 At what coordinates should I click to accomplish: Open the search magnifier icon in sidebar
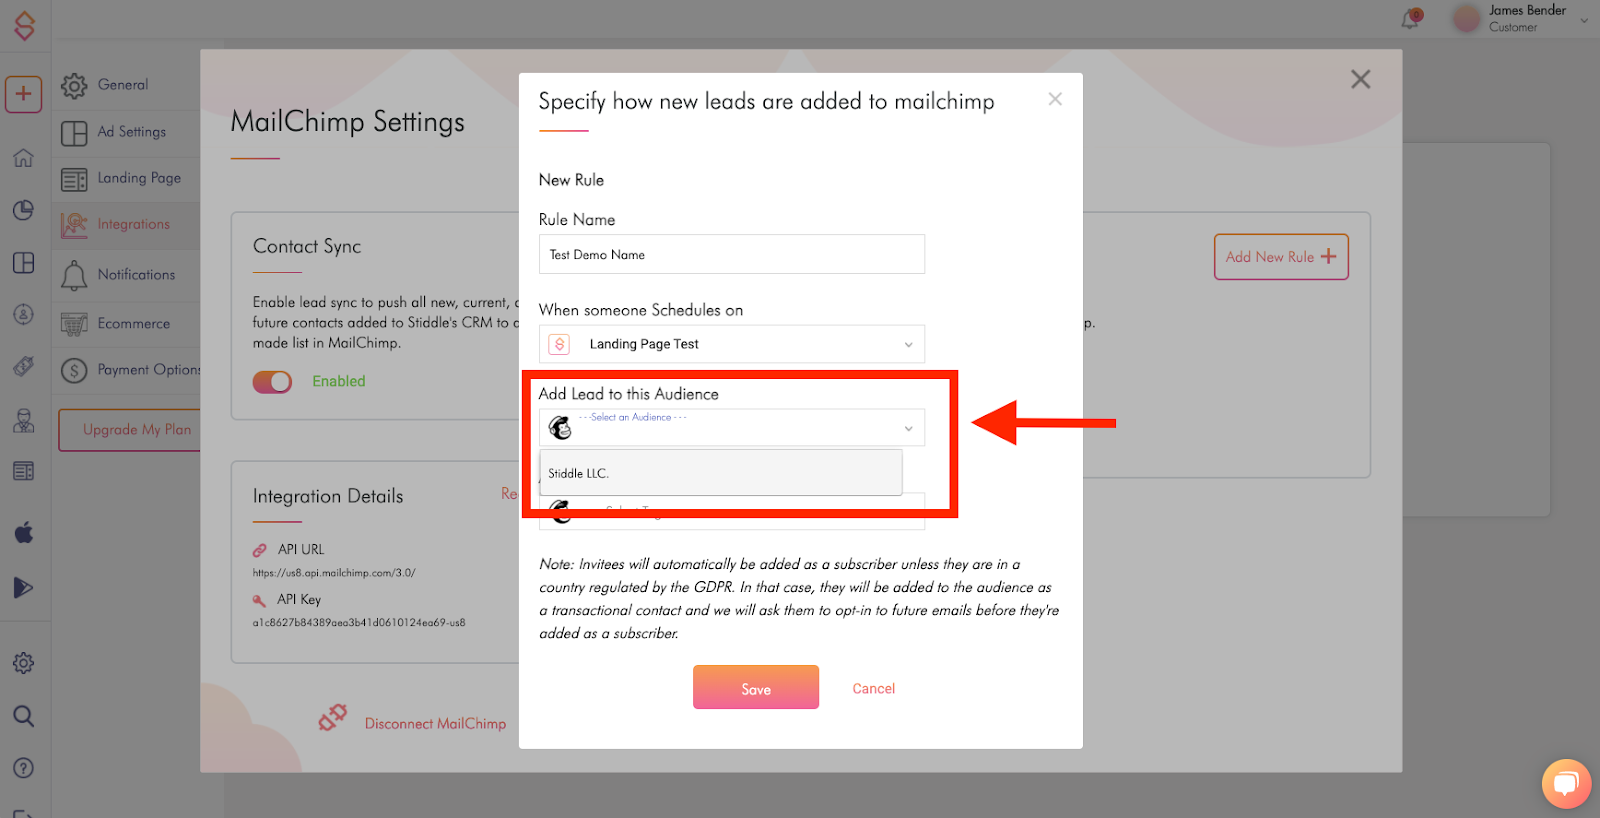coord(24,716)
